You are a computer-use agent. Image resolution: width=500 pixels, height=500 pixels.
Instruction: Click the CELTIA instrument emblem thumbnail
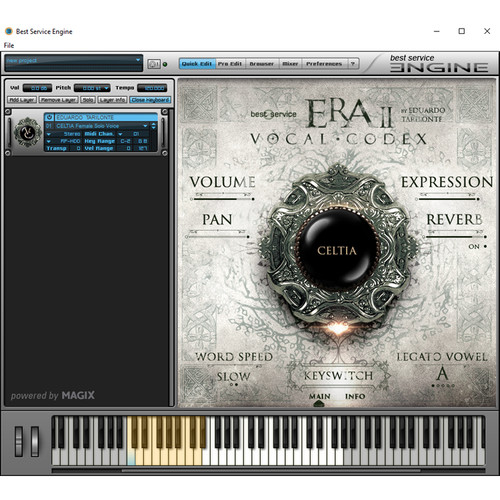[x=27, y=133]
